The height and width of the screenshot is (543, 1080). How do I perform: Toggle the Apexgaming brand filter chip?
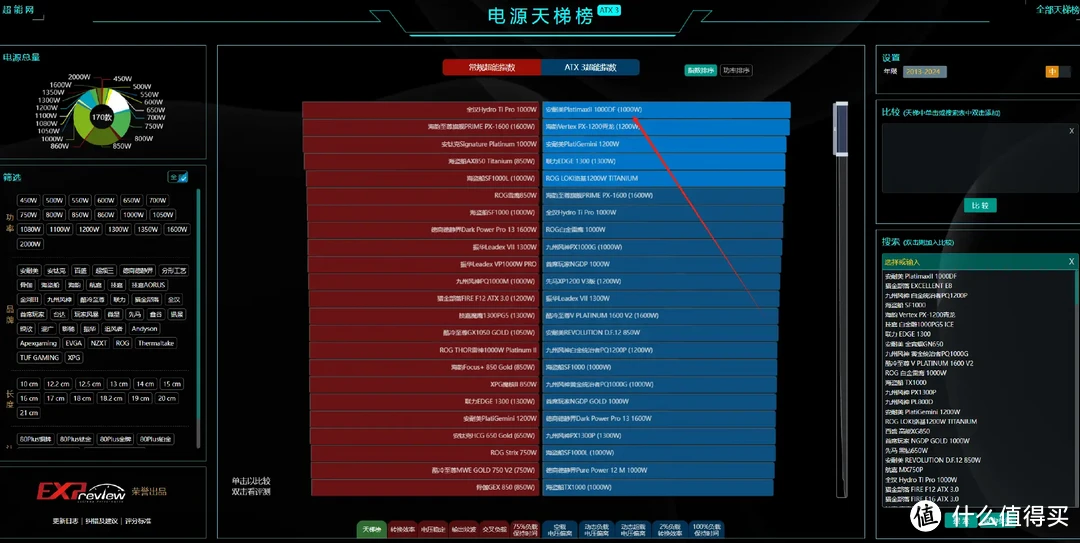pyautogui.click(x=39, y=343)
